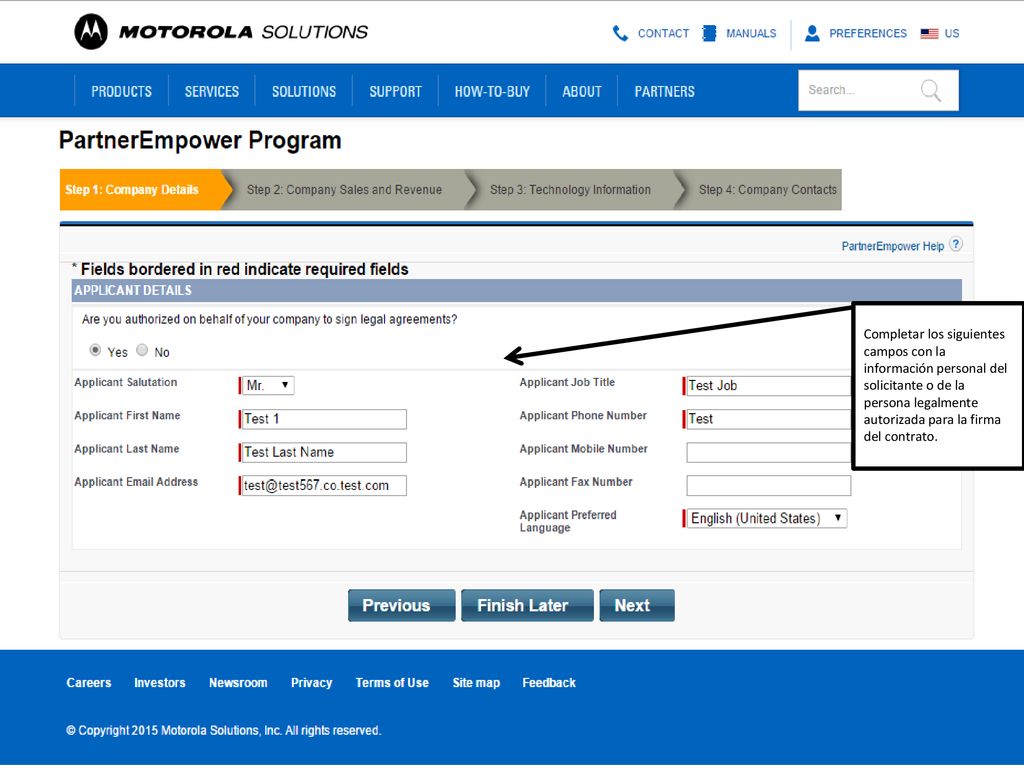Open the Privacy footer link
Image resolution: width=1024 pixels, height=768 pixels.
pyautogui.click(x=312, y=682)
